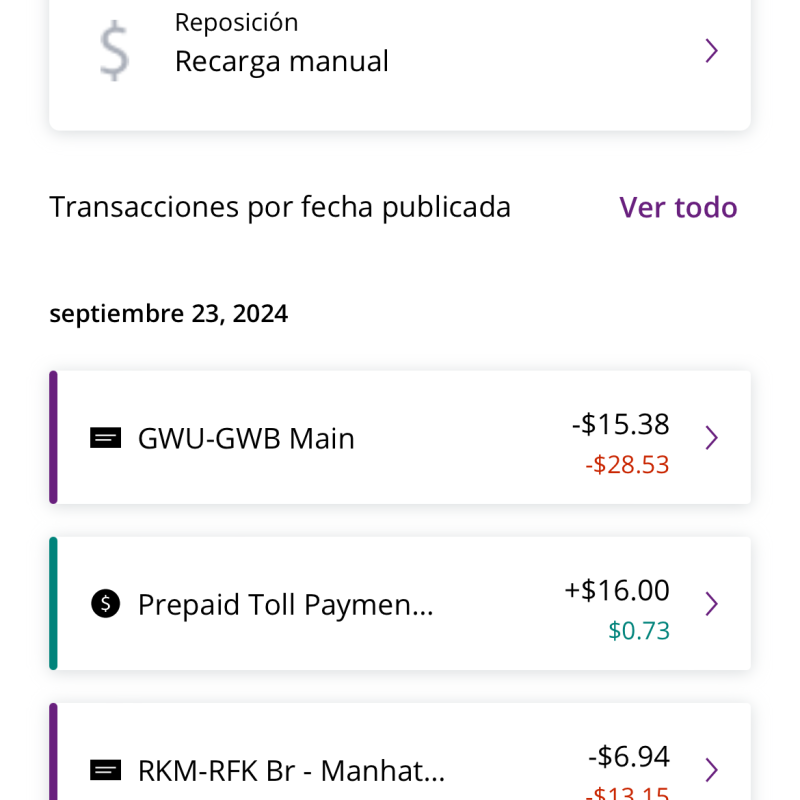Select the -$6.94 toll amount
Viewport: 800px width, 800px height.
(x=629, y=756)
